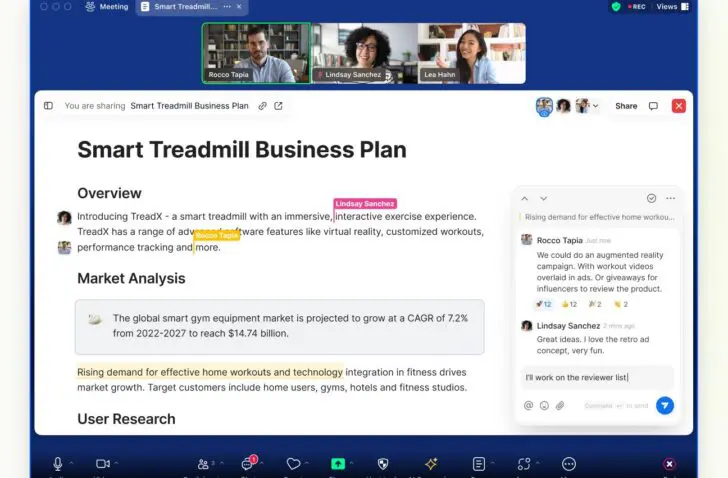Viewport: 728px width, 478px height.
Task: Copy document link icon next to title
Action: (262, 106)
